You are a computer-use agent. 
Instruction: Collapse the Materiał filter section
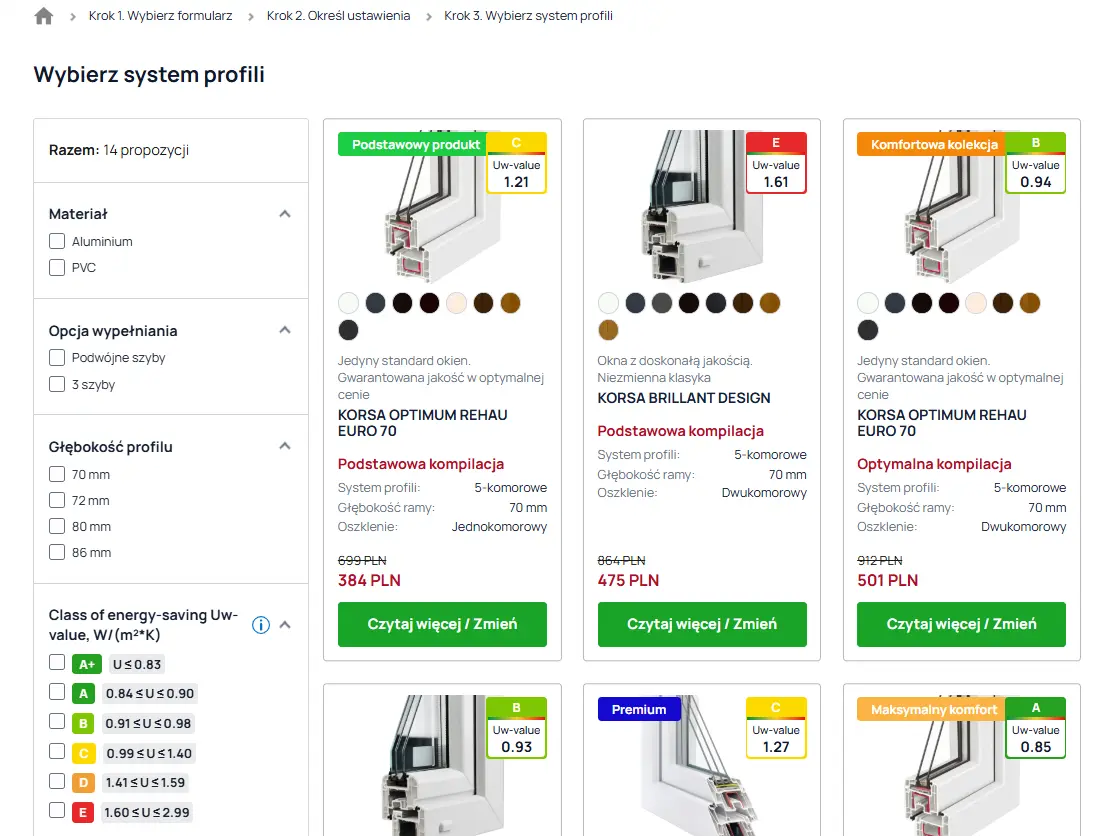point(285,214)
